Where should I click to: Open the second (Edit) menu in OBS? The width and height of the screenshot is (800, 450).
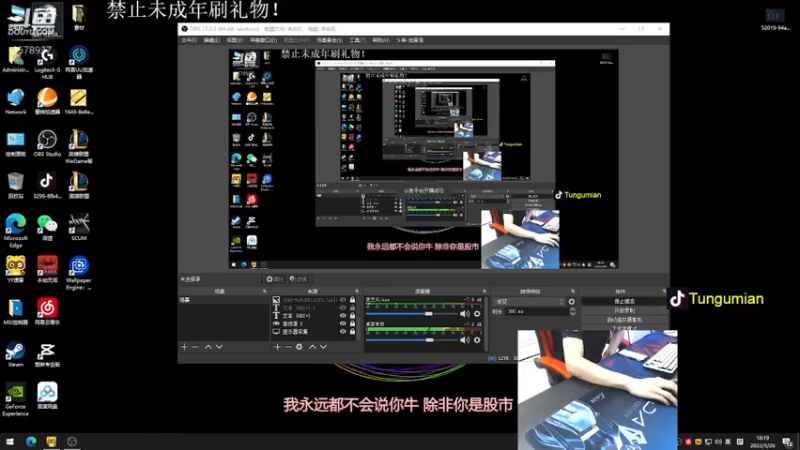pyautogui.click(x=211, y=40)
